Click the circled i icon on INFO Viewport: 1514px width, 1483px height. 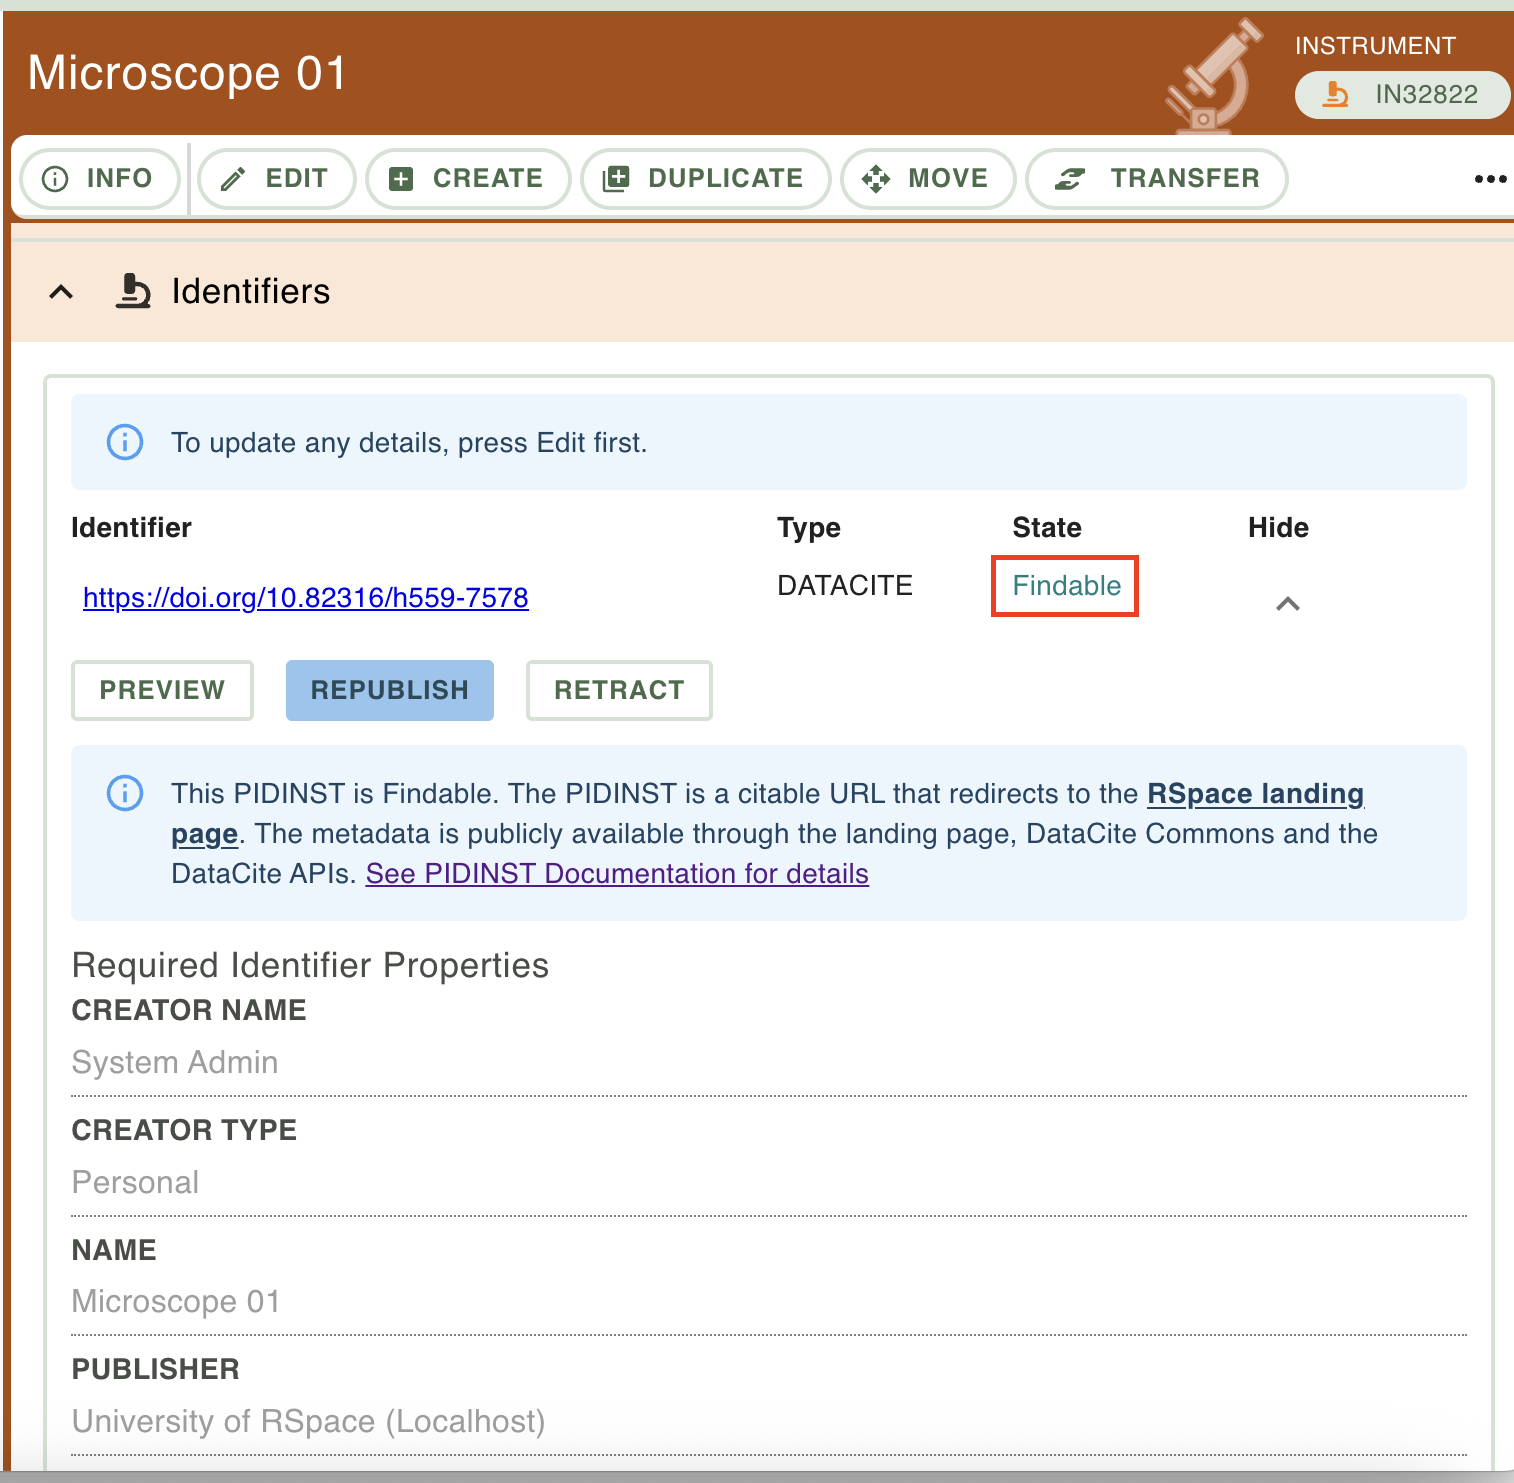[x=55, y=179]
